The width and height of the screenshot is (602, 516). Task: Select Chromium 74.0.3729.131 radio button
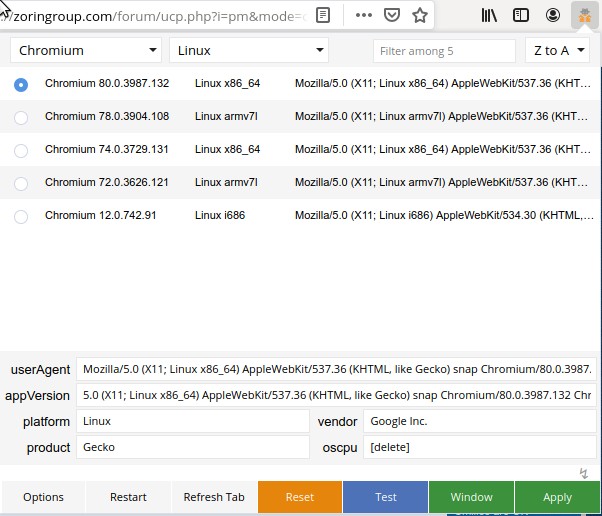click(21, 150)
